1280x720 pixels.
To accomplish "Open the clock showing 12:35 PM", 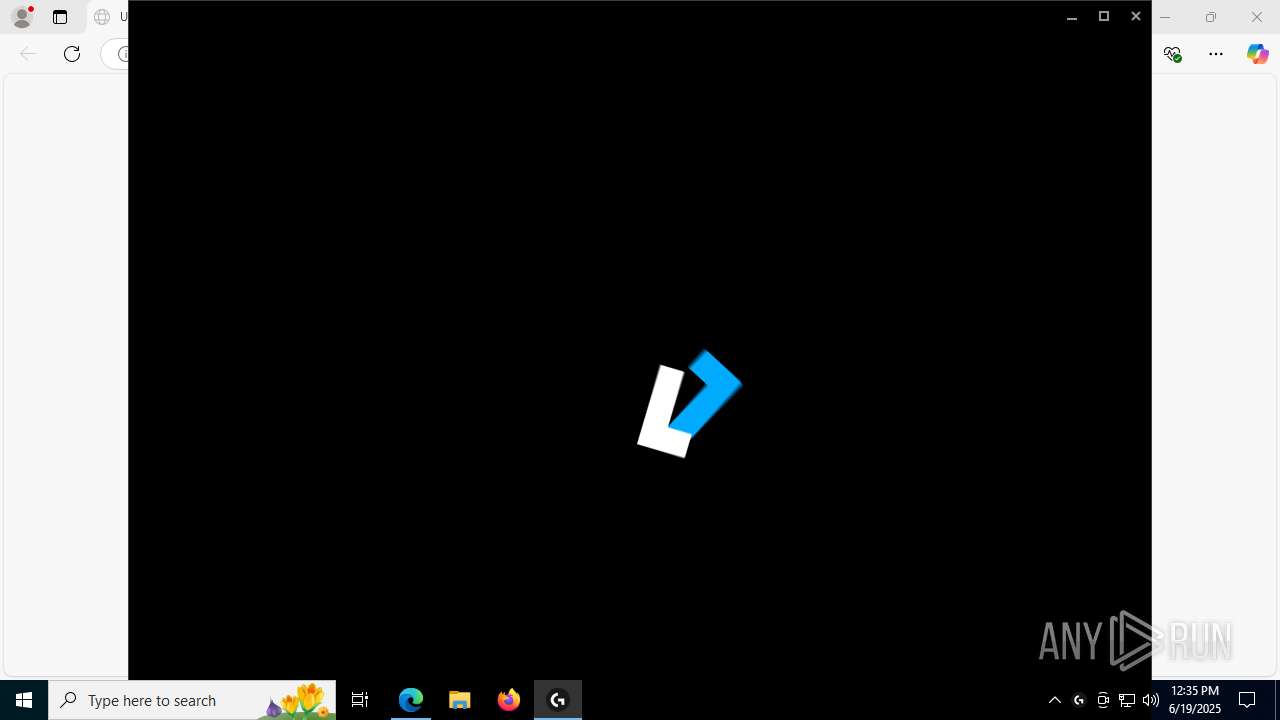I will coord(1195,700).
